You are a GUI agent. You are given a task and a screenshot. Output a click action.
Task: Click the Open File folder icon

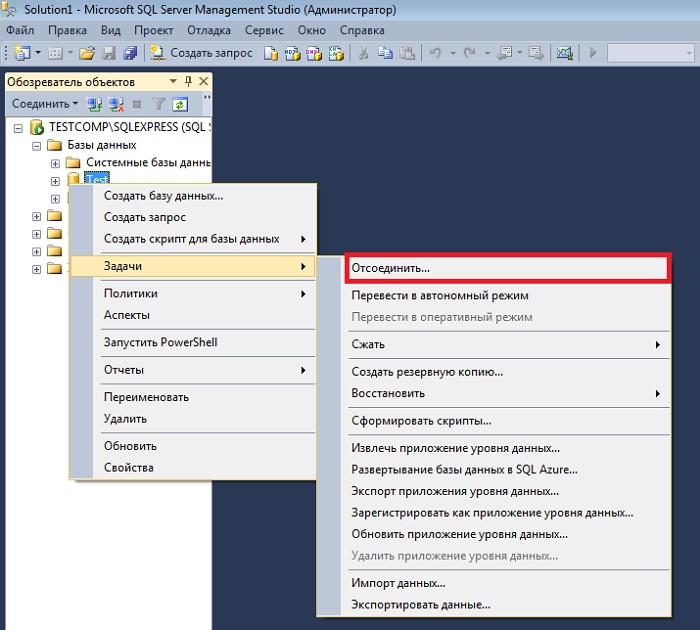point(87,53)
